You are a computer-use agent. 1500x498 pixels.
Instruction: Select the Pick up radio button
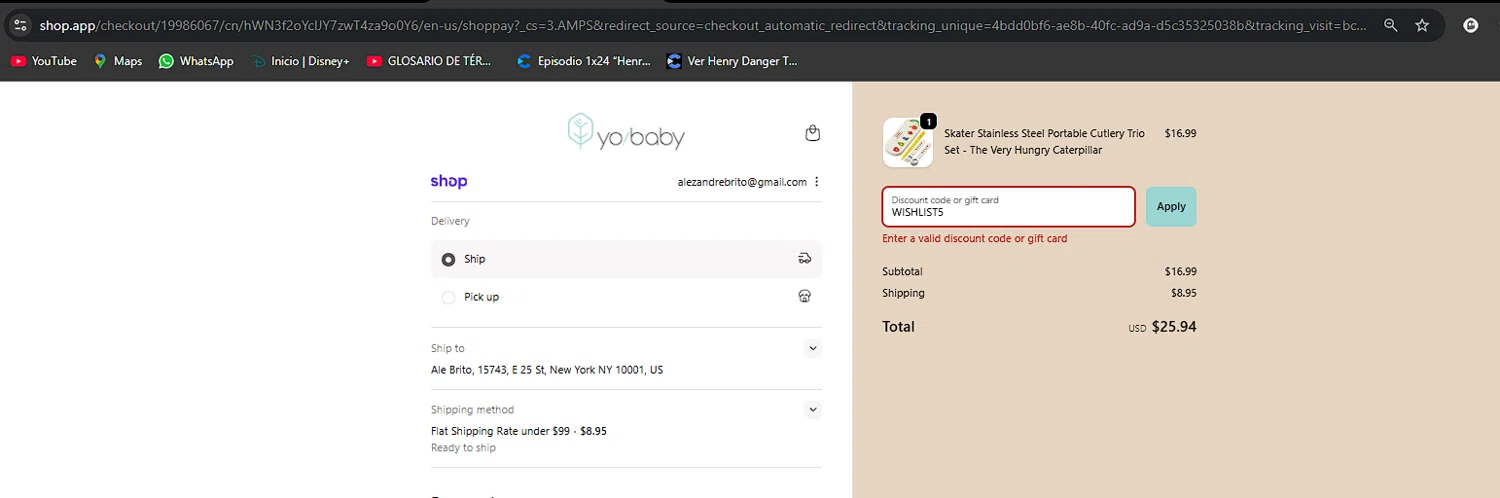[x=448, y=297]
